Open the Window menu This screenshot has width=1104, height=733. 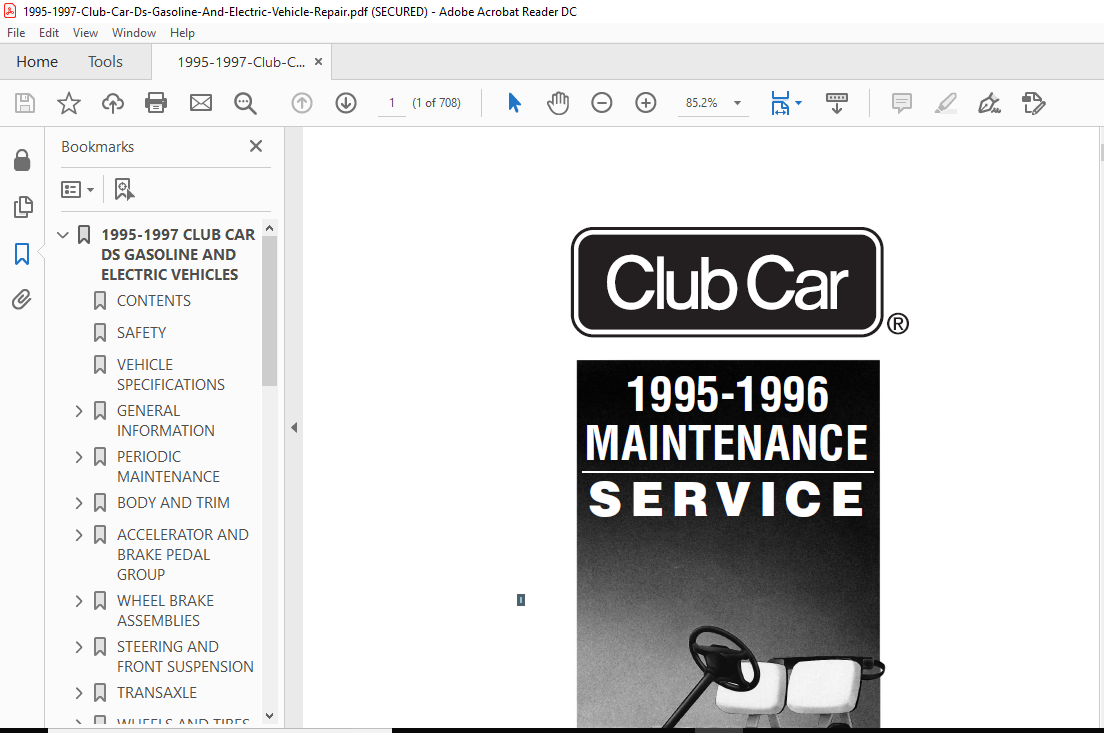coord(134,33)
